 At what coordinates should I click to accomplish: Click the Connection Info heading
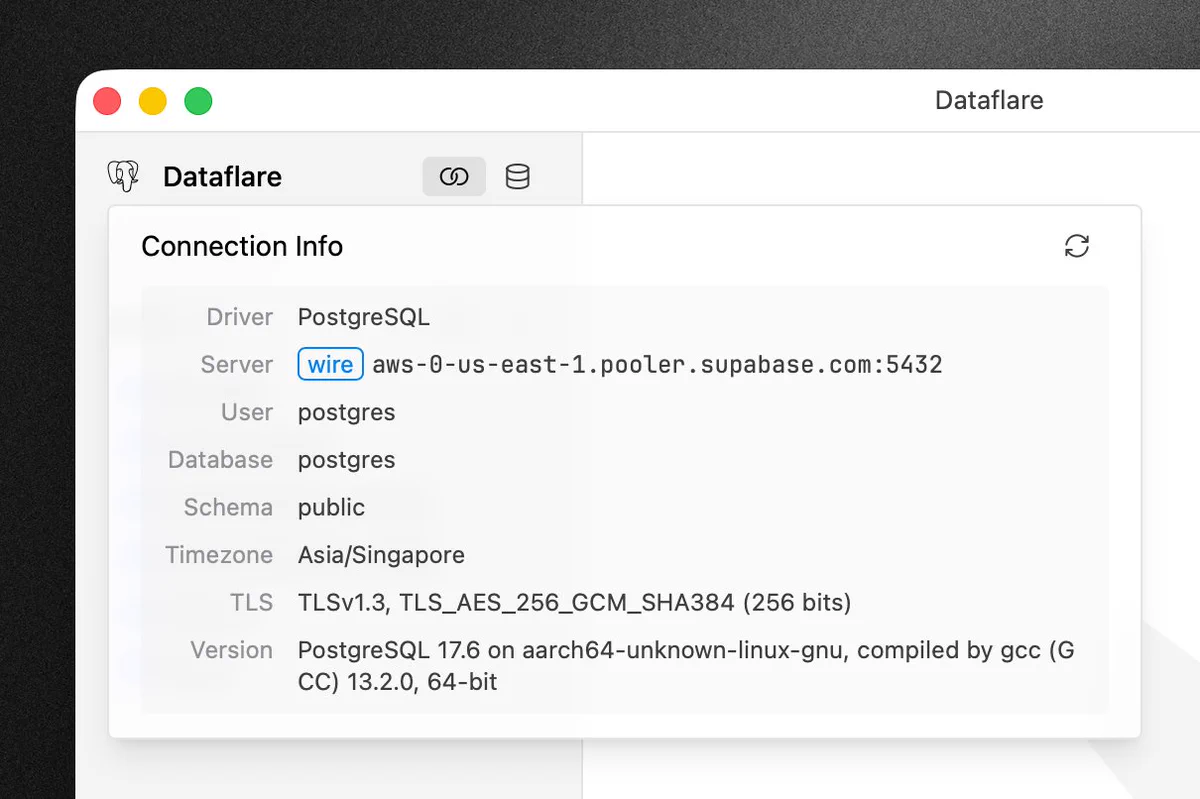coord(242,246)
